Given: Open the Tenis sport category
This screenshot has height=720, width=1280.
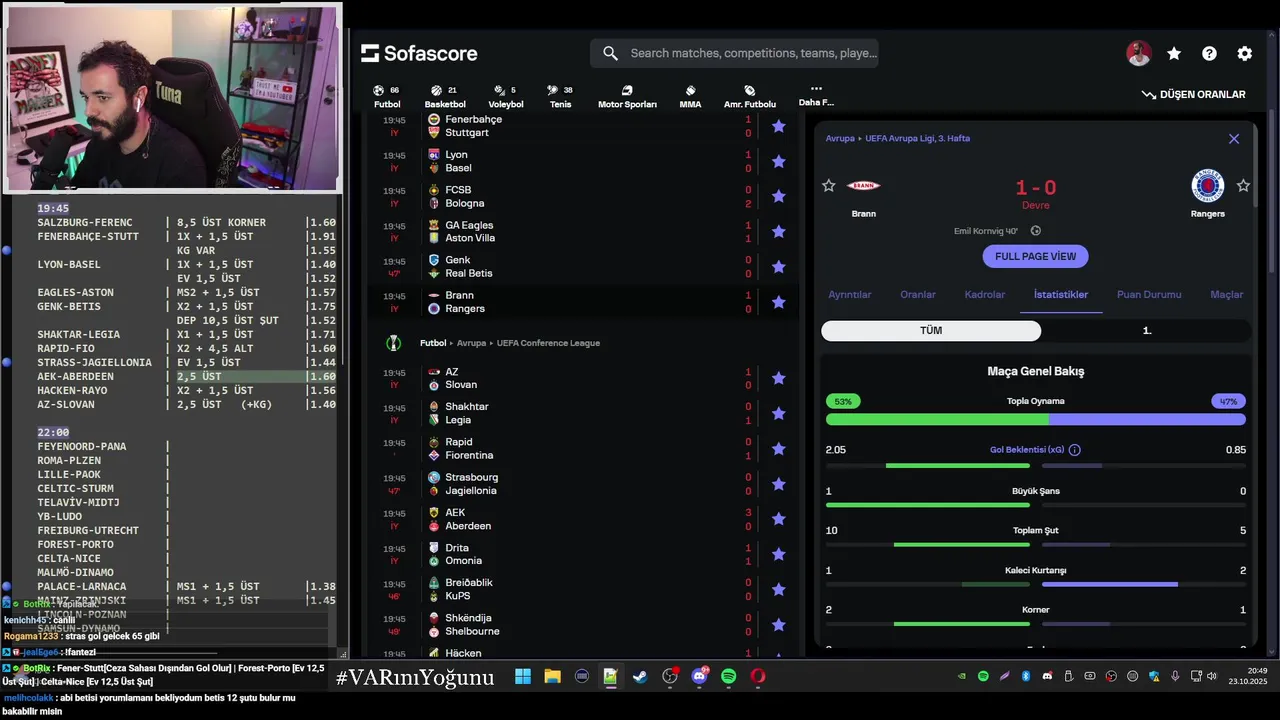Looking at the screenshot, I should pyautogui.click(x=560, y=96).
